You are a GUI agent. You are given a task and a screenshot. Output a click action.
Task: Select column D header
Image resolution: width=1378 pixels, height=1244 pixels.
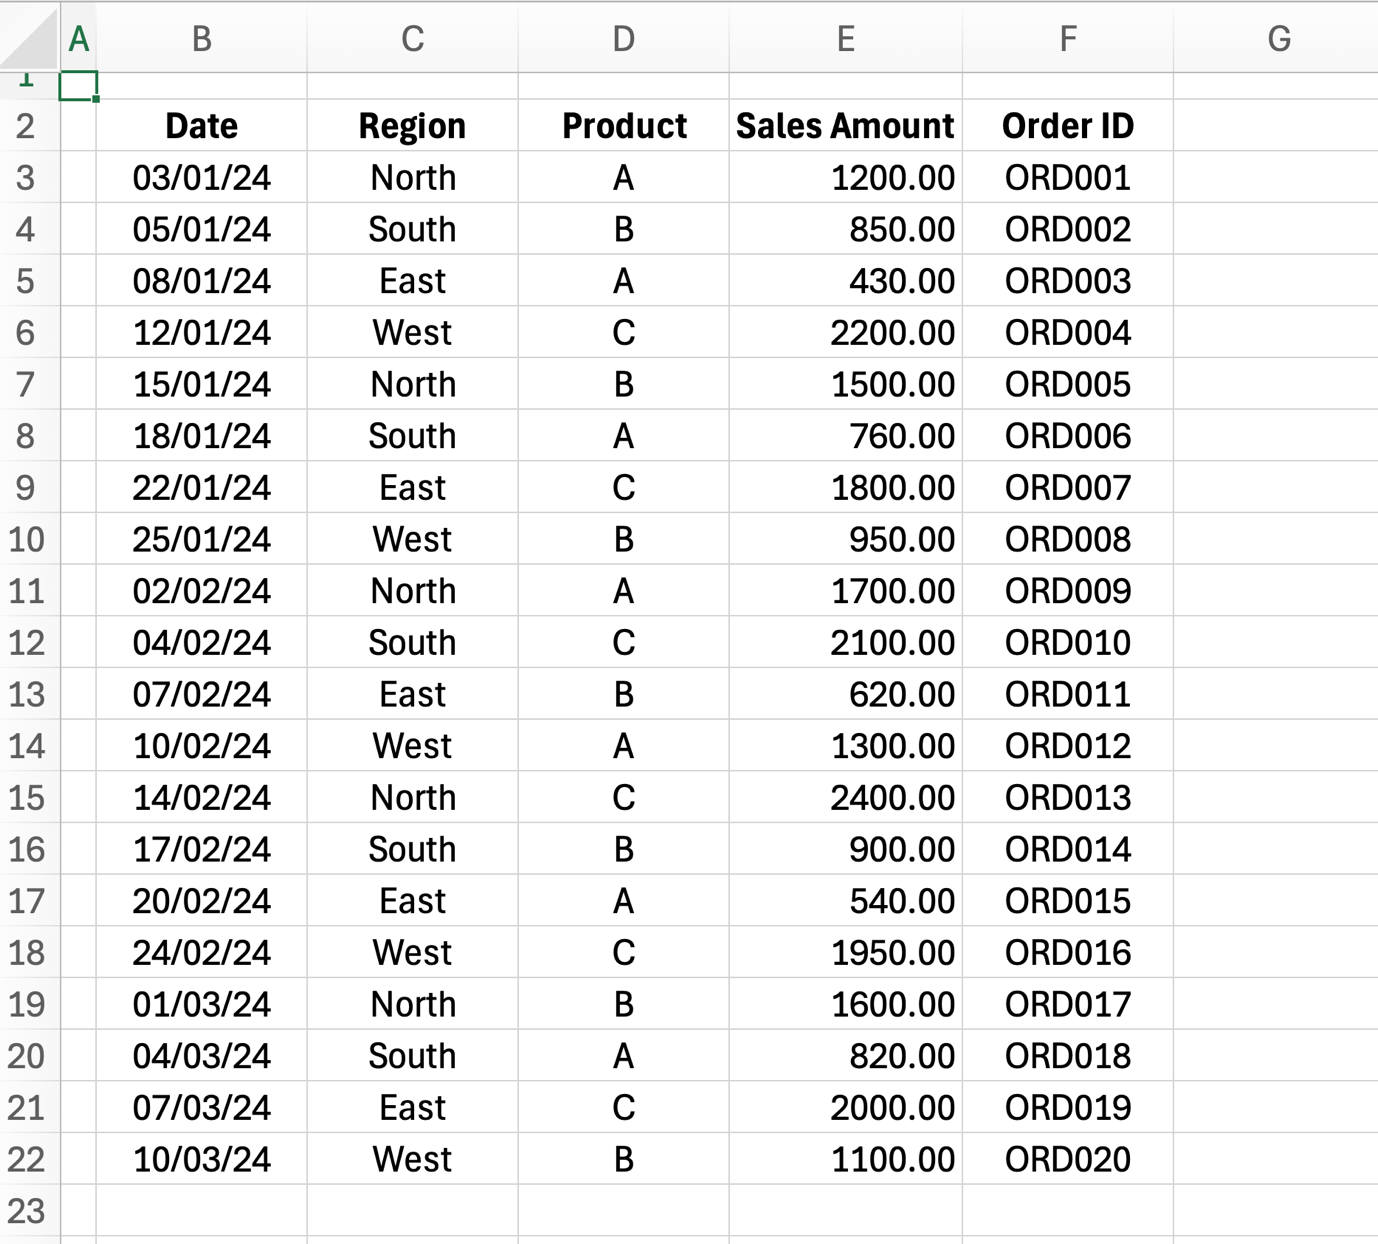pos(623,38)
